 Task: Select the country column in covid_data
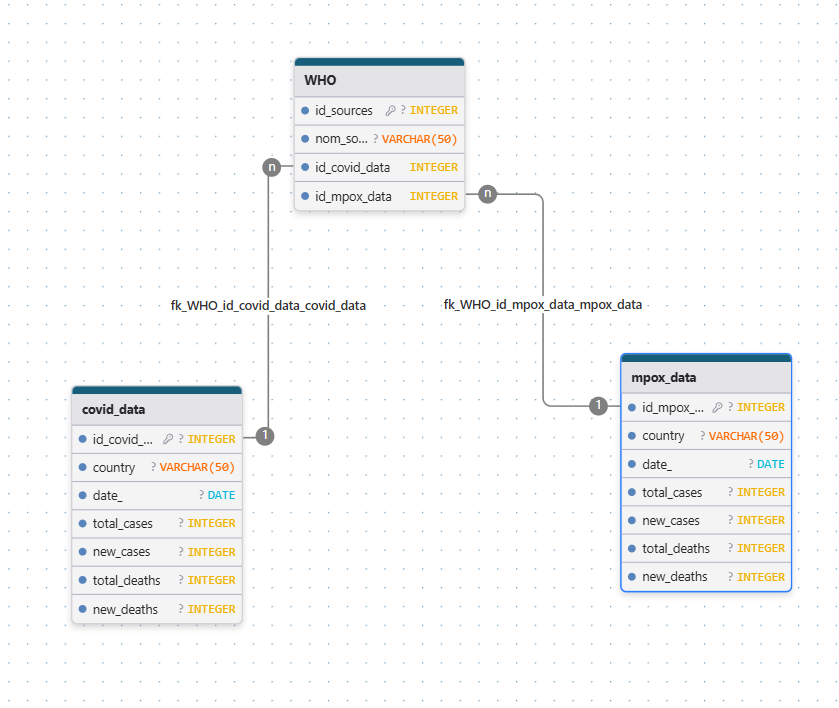coord(157,467)
